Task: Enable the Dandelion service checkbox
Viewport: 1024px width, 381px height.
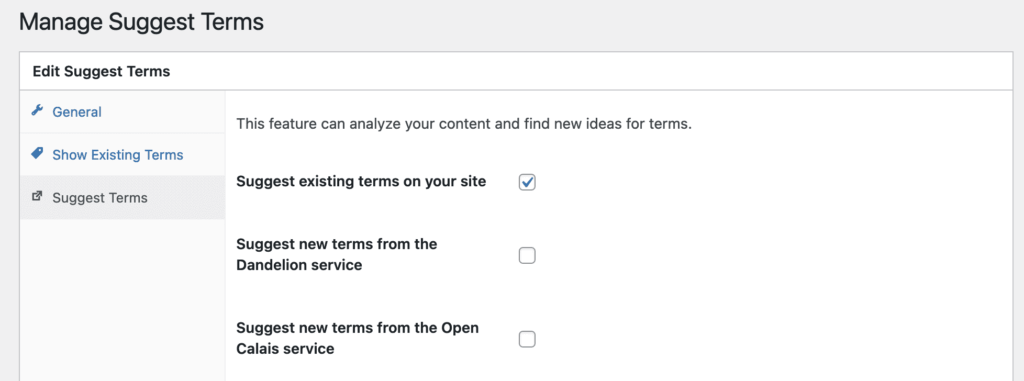Action: click(527, 256)
